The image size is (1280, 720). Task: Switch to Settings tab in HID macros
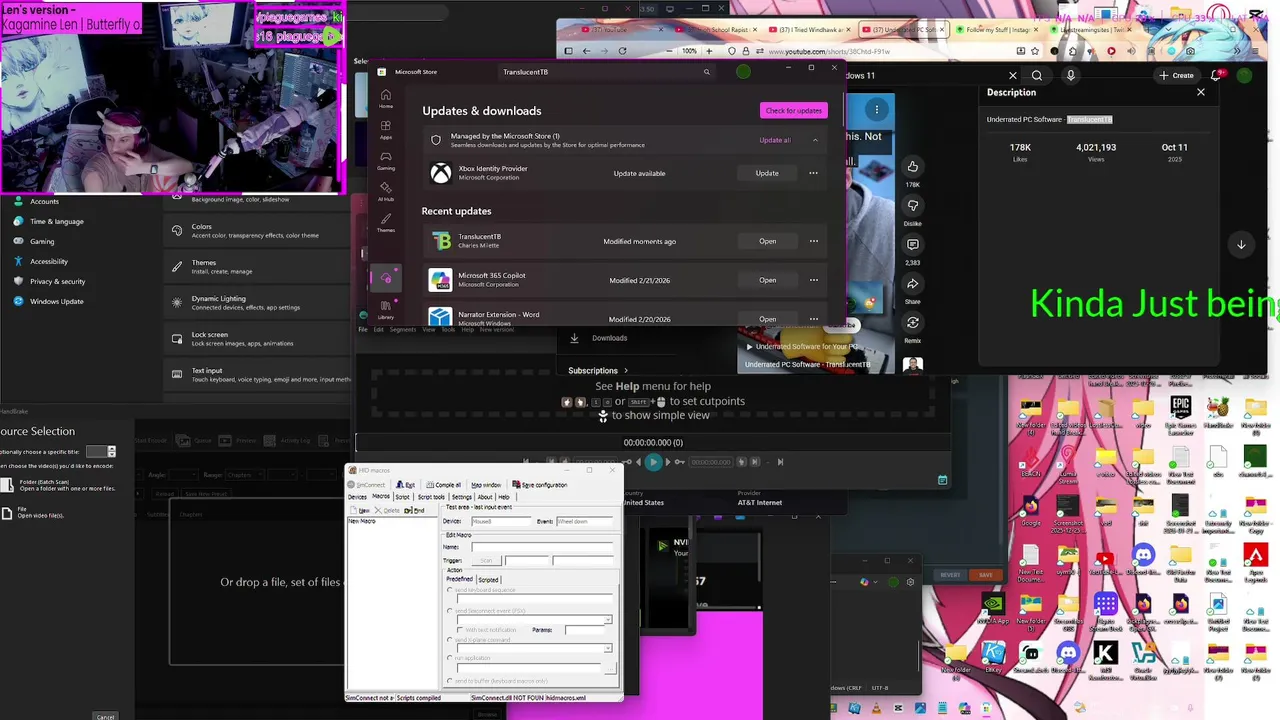click(x=461, y=497)
